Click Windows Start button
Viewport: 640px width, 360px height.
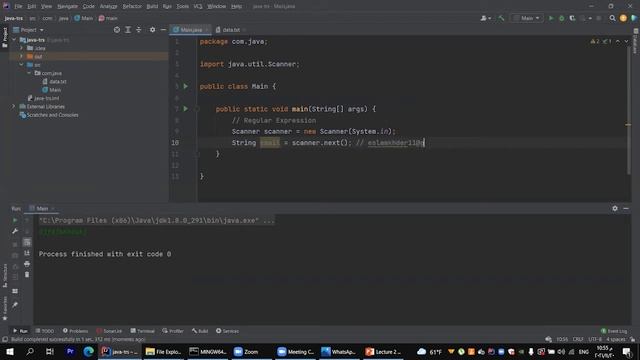click(x=10, y=351)
